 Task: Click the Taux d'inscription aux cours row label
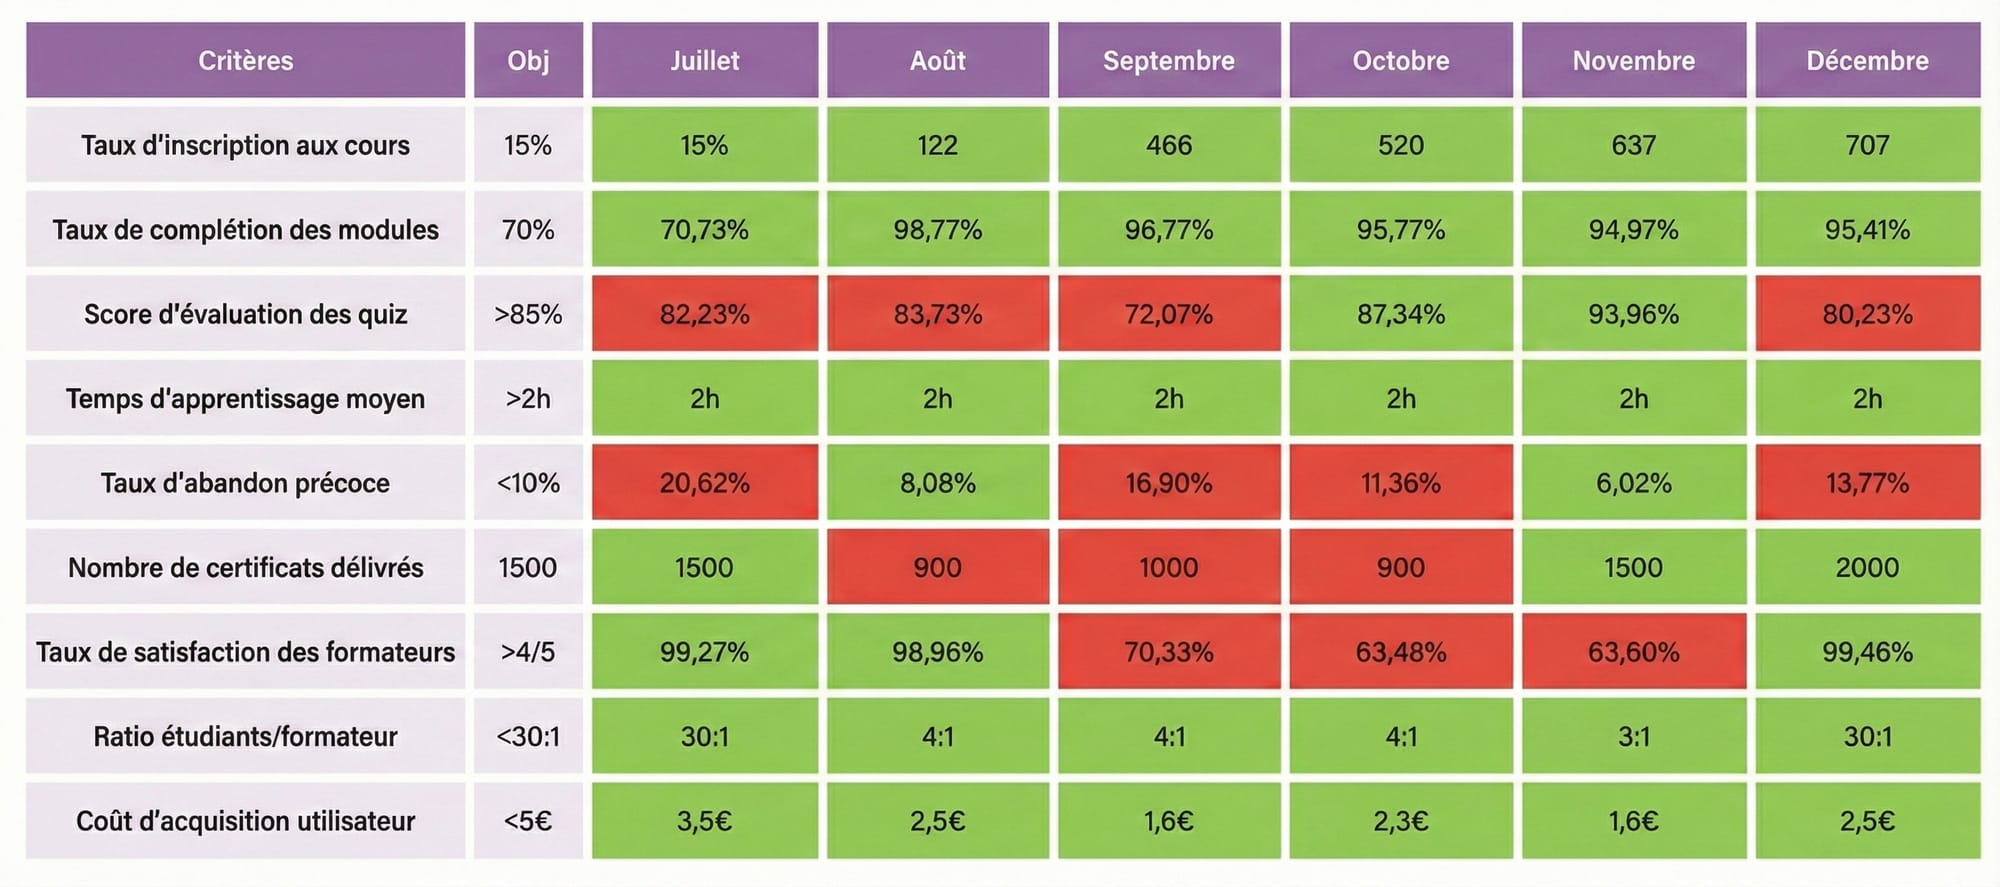click(x=245, y=145)
